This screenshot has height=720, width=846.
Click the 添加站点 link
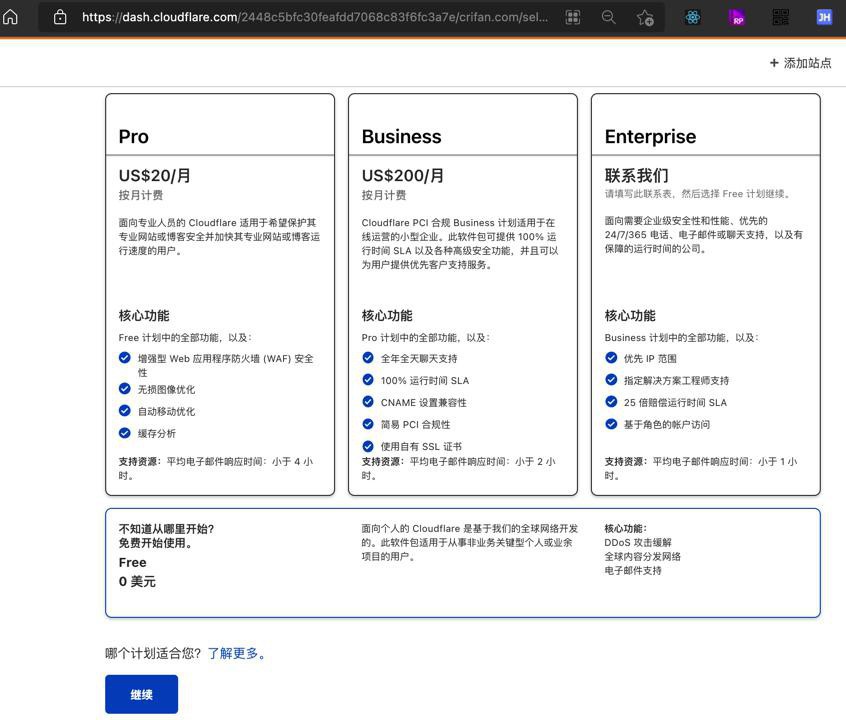[801, 63]
